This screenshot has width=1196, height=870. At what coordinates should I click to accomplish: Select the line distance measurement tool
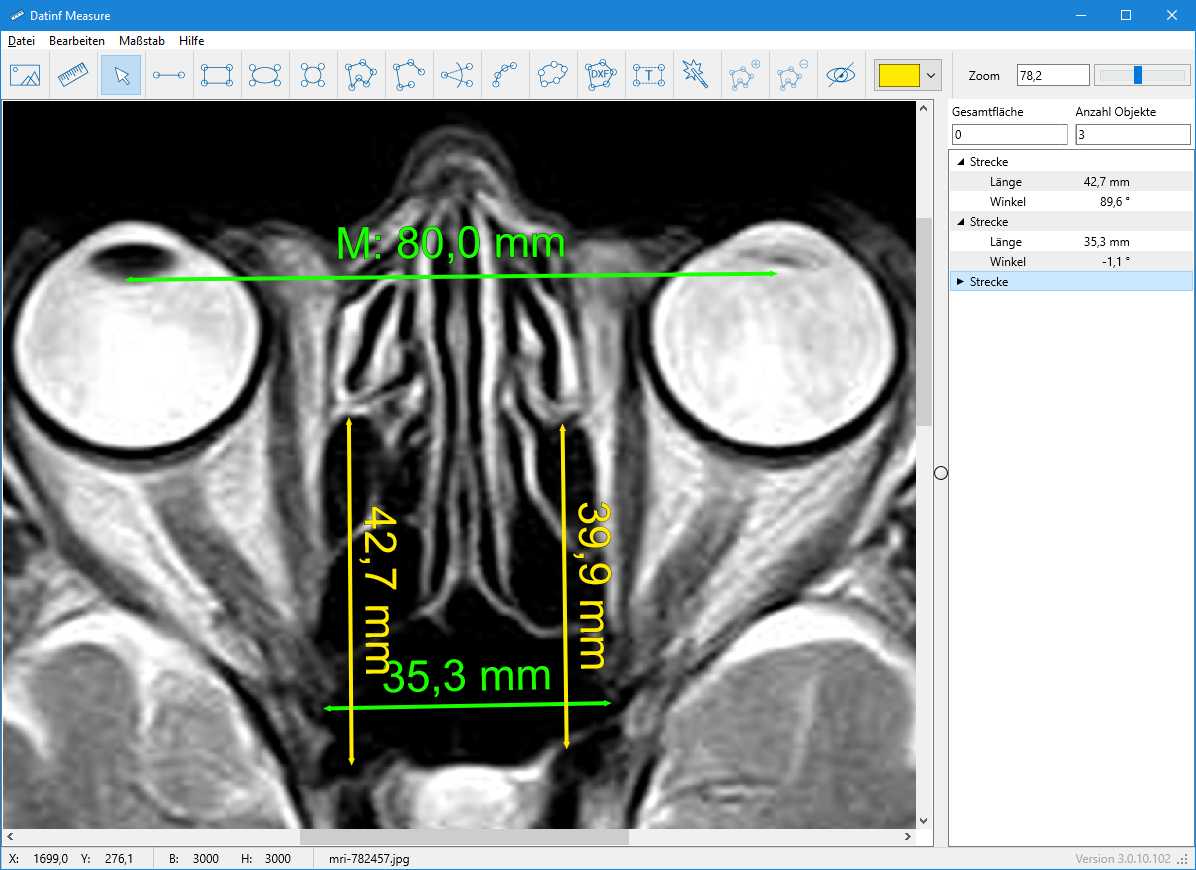(169, 75)
